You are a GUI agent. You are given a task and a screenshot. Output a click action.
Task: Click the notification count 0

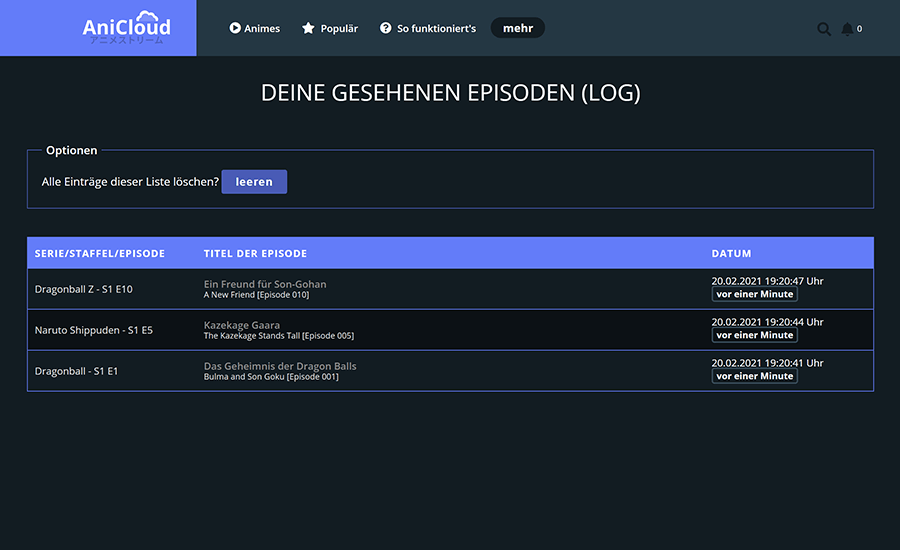(x=859, y=29)
